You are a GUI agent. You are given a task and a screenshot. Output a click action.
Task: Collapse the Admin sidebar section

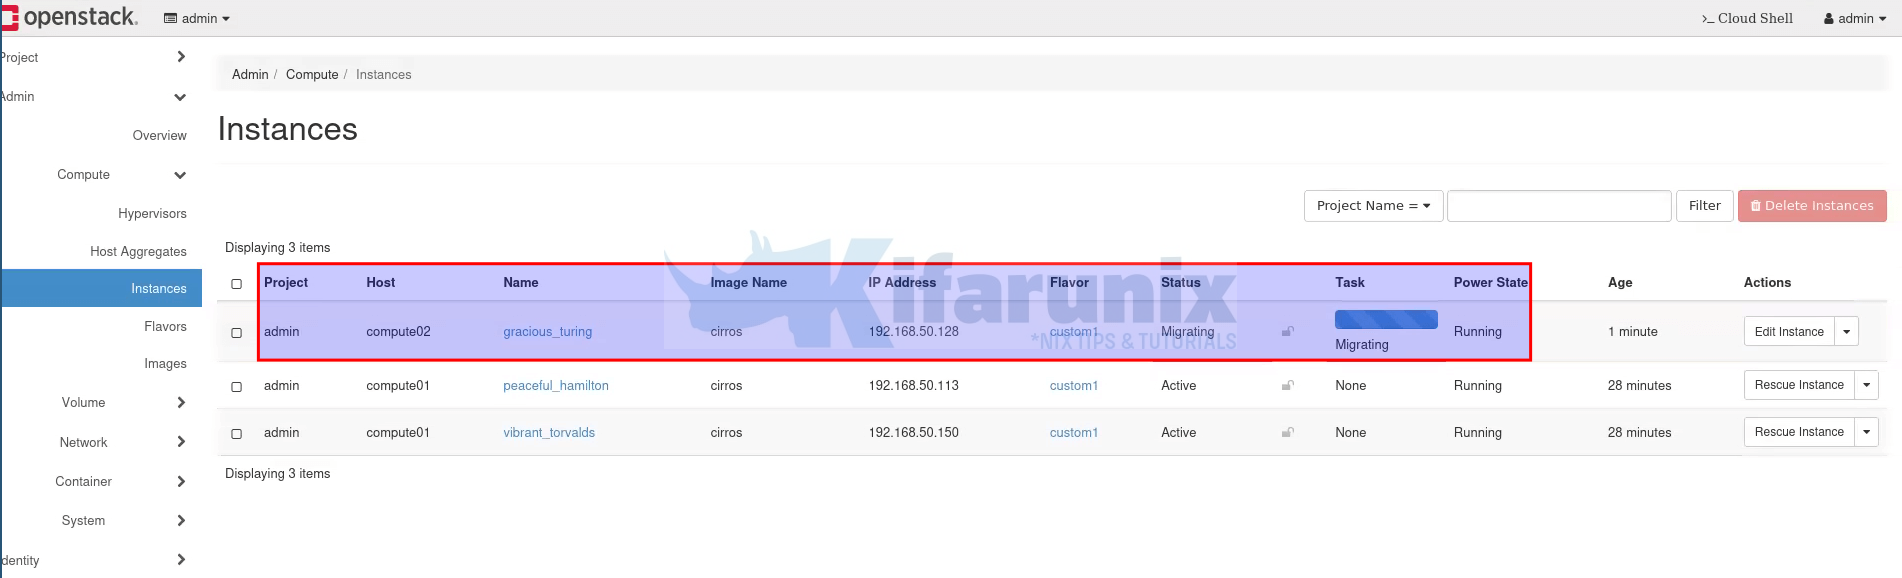pos(94,97)
